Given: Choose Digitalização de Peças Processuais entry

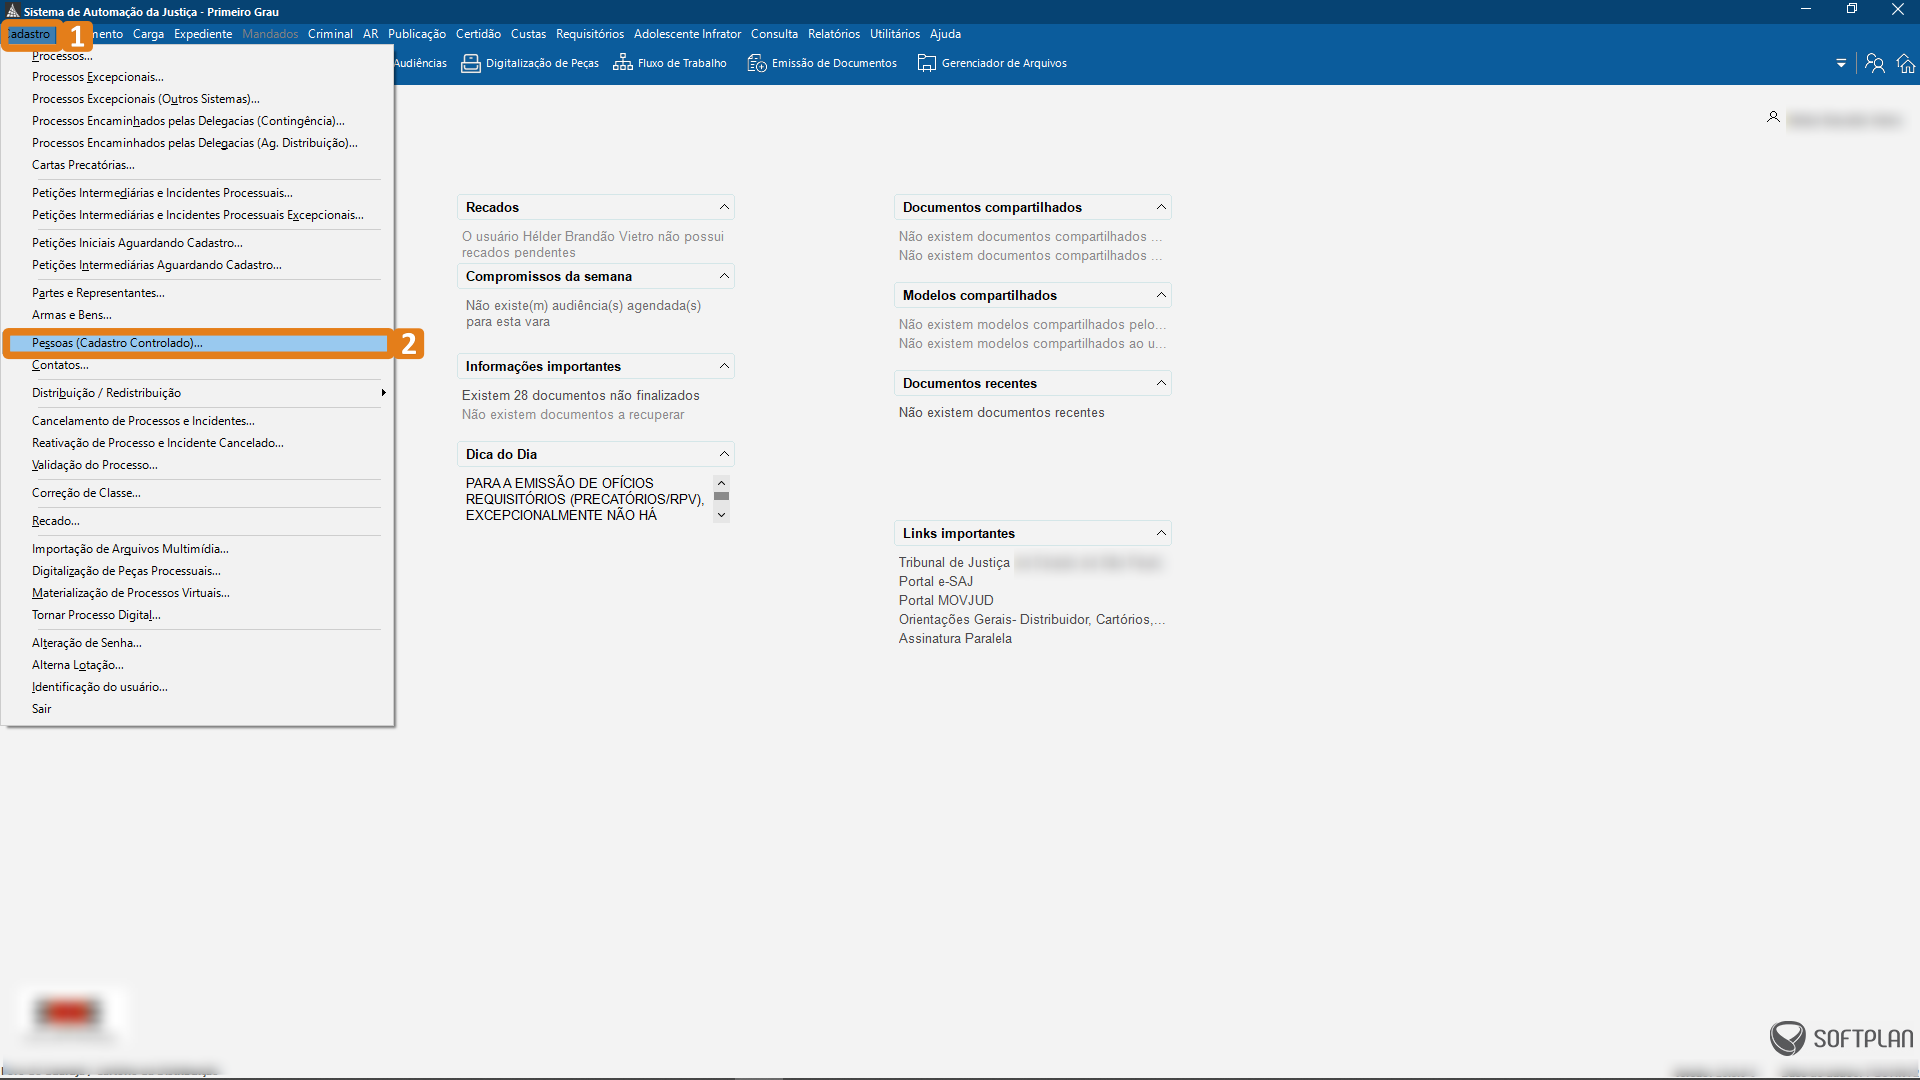Looking at the screenshot, I should point(126,571).
